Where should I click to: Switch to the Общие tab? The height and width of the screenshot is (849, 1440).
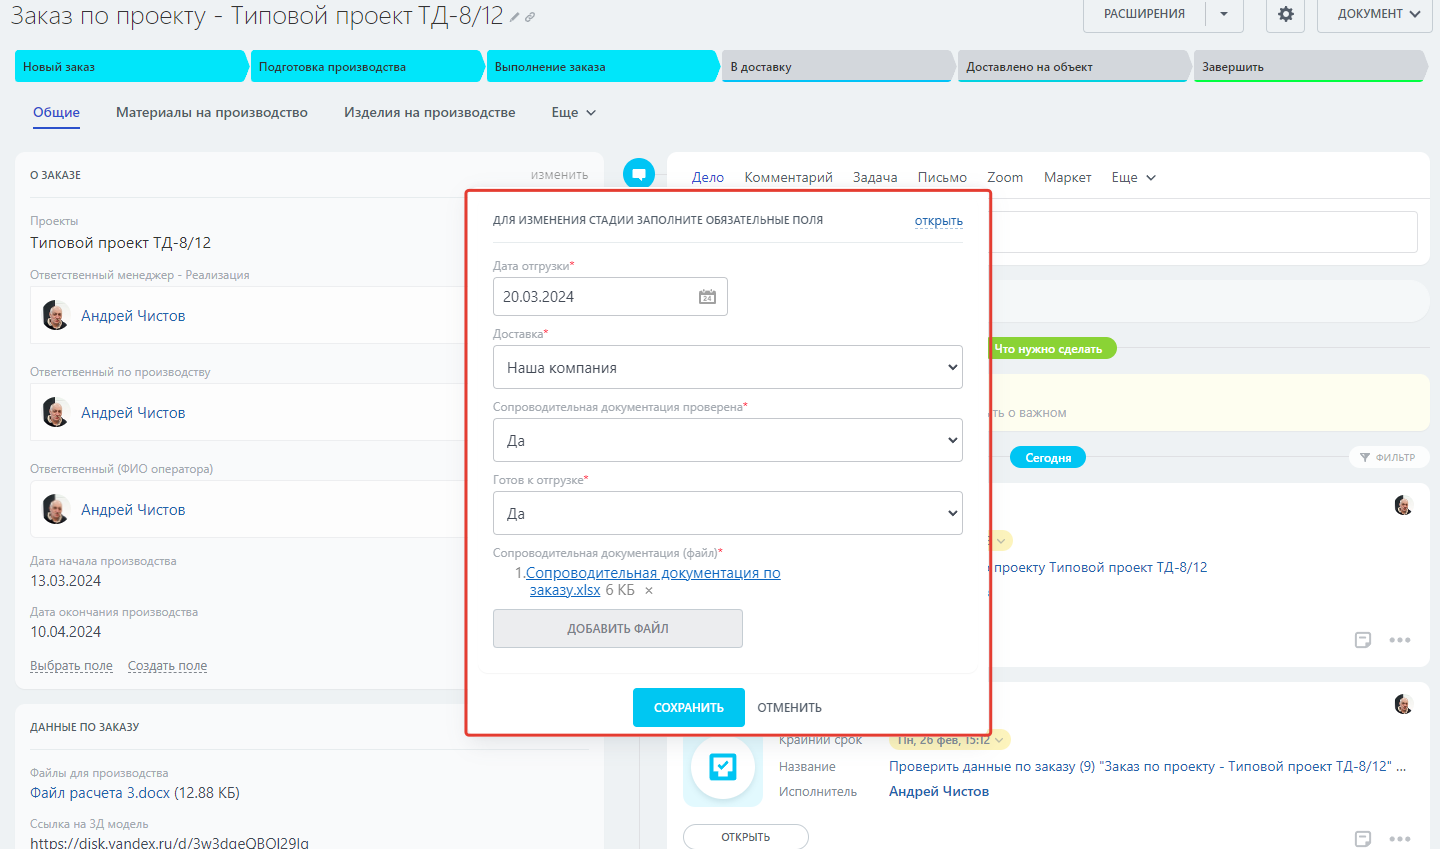coord(56,113)
